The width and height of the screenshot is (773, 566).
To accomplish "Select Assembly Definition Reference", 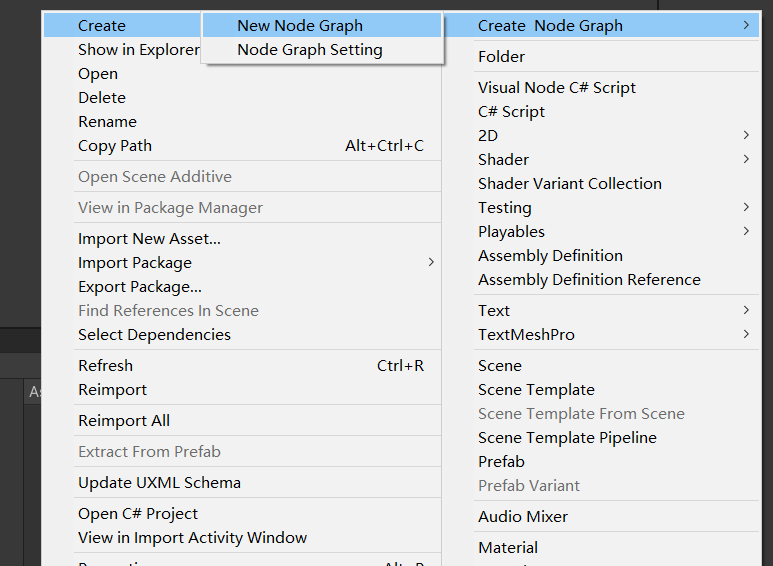I will [601, 280].
